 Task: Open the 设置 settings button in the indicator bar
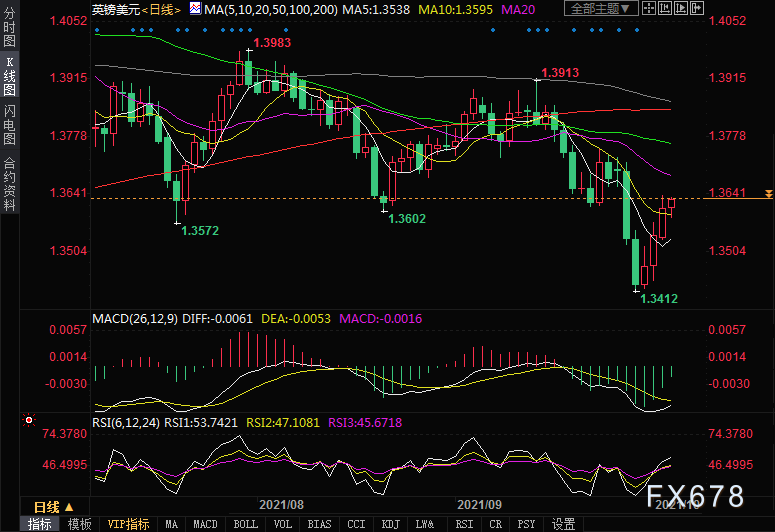(x=563, y=524)
